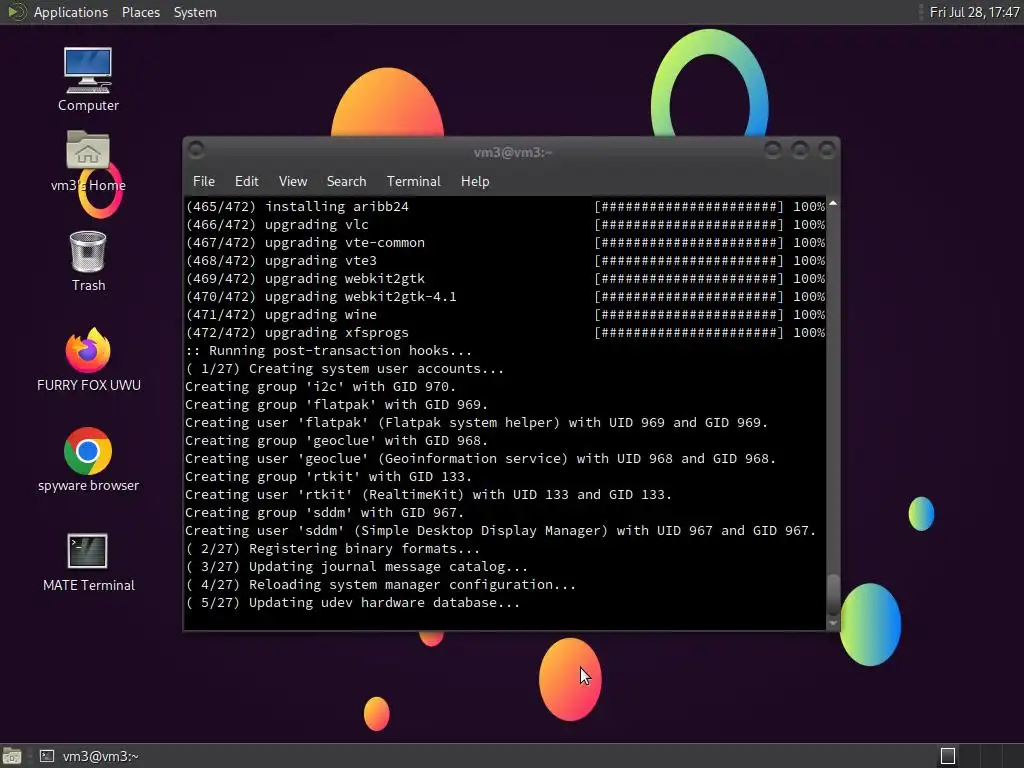Click terminal window menu button at the title bar's left
Viewport: 1024px width, 768px height.
click(x=196, y=151)
